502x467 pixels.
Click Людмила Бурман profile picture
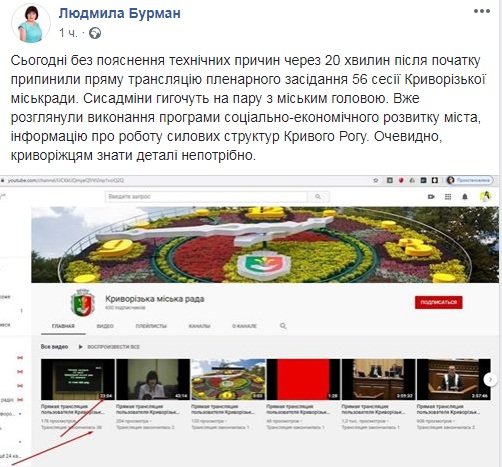click(31, 23)
